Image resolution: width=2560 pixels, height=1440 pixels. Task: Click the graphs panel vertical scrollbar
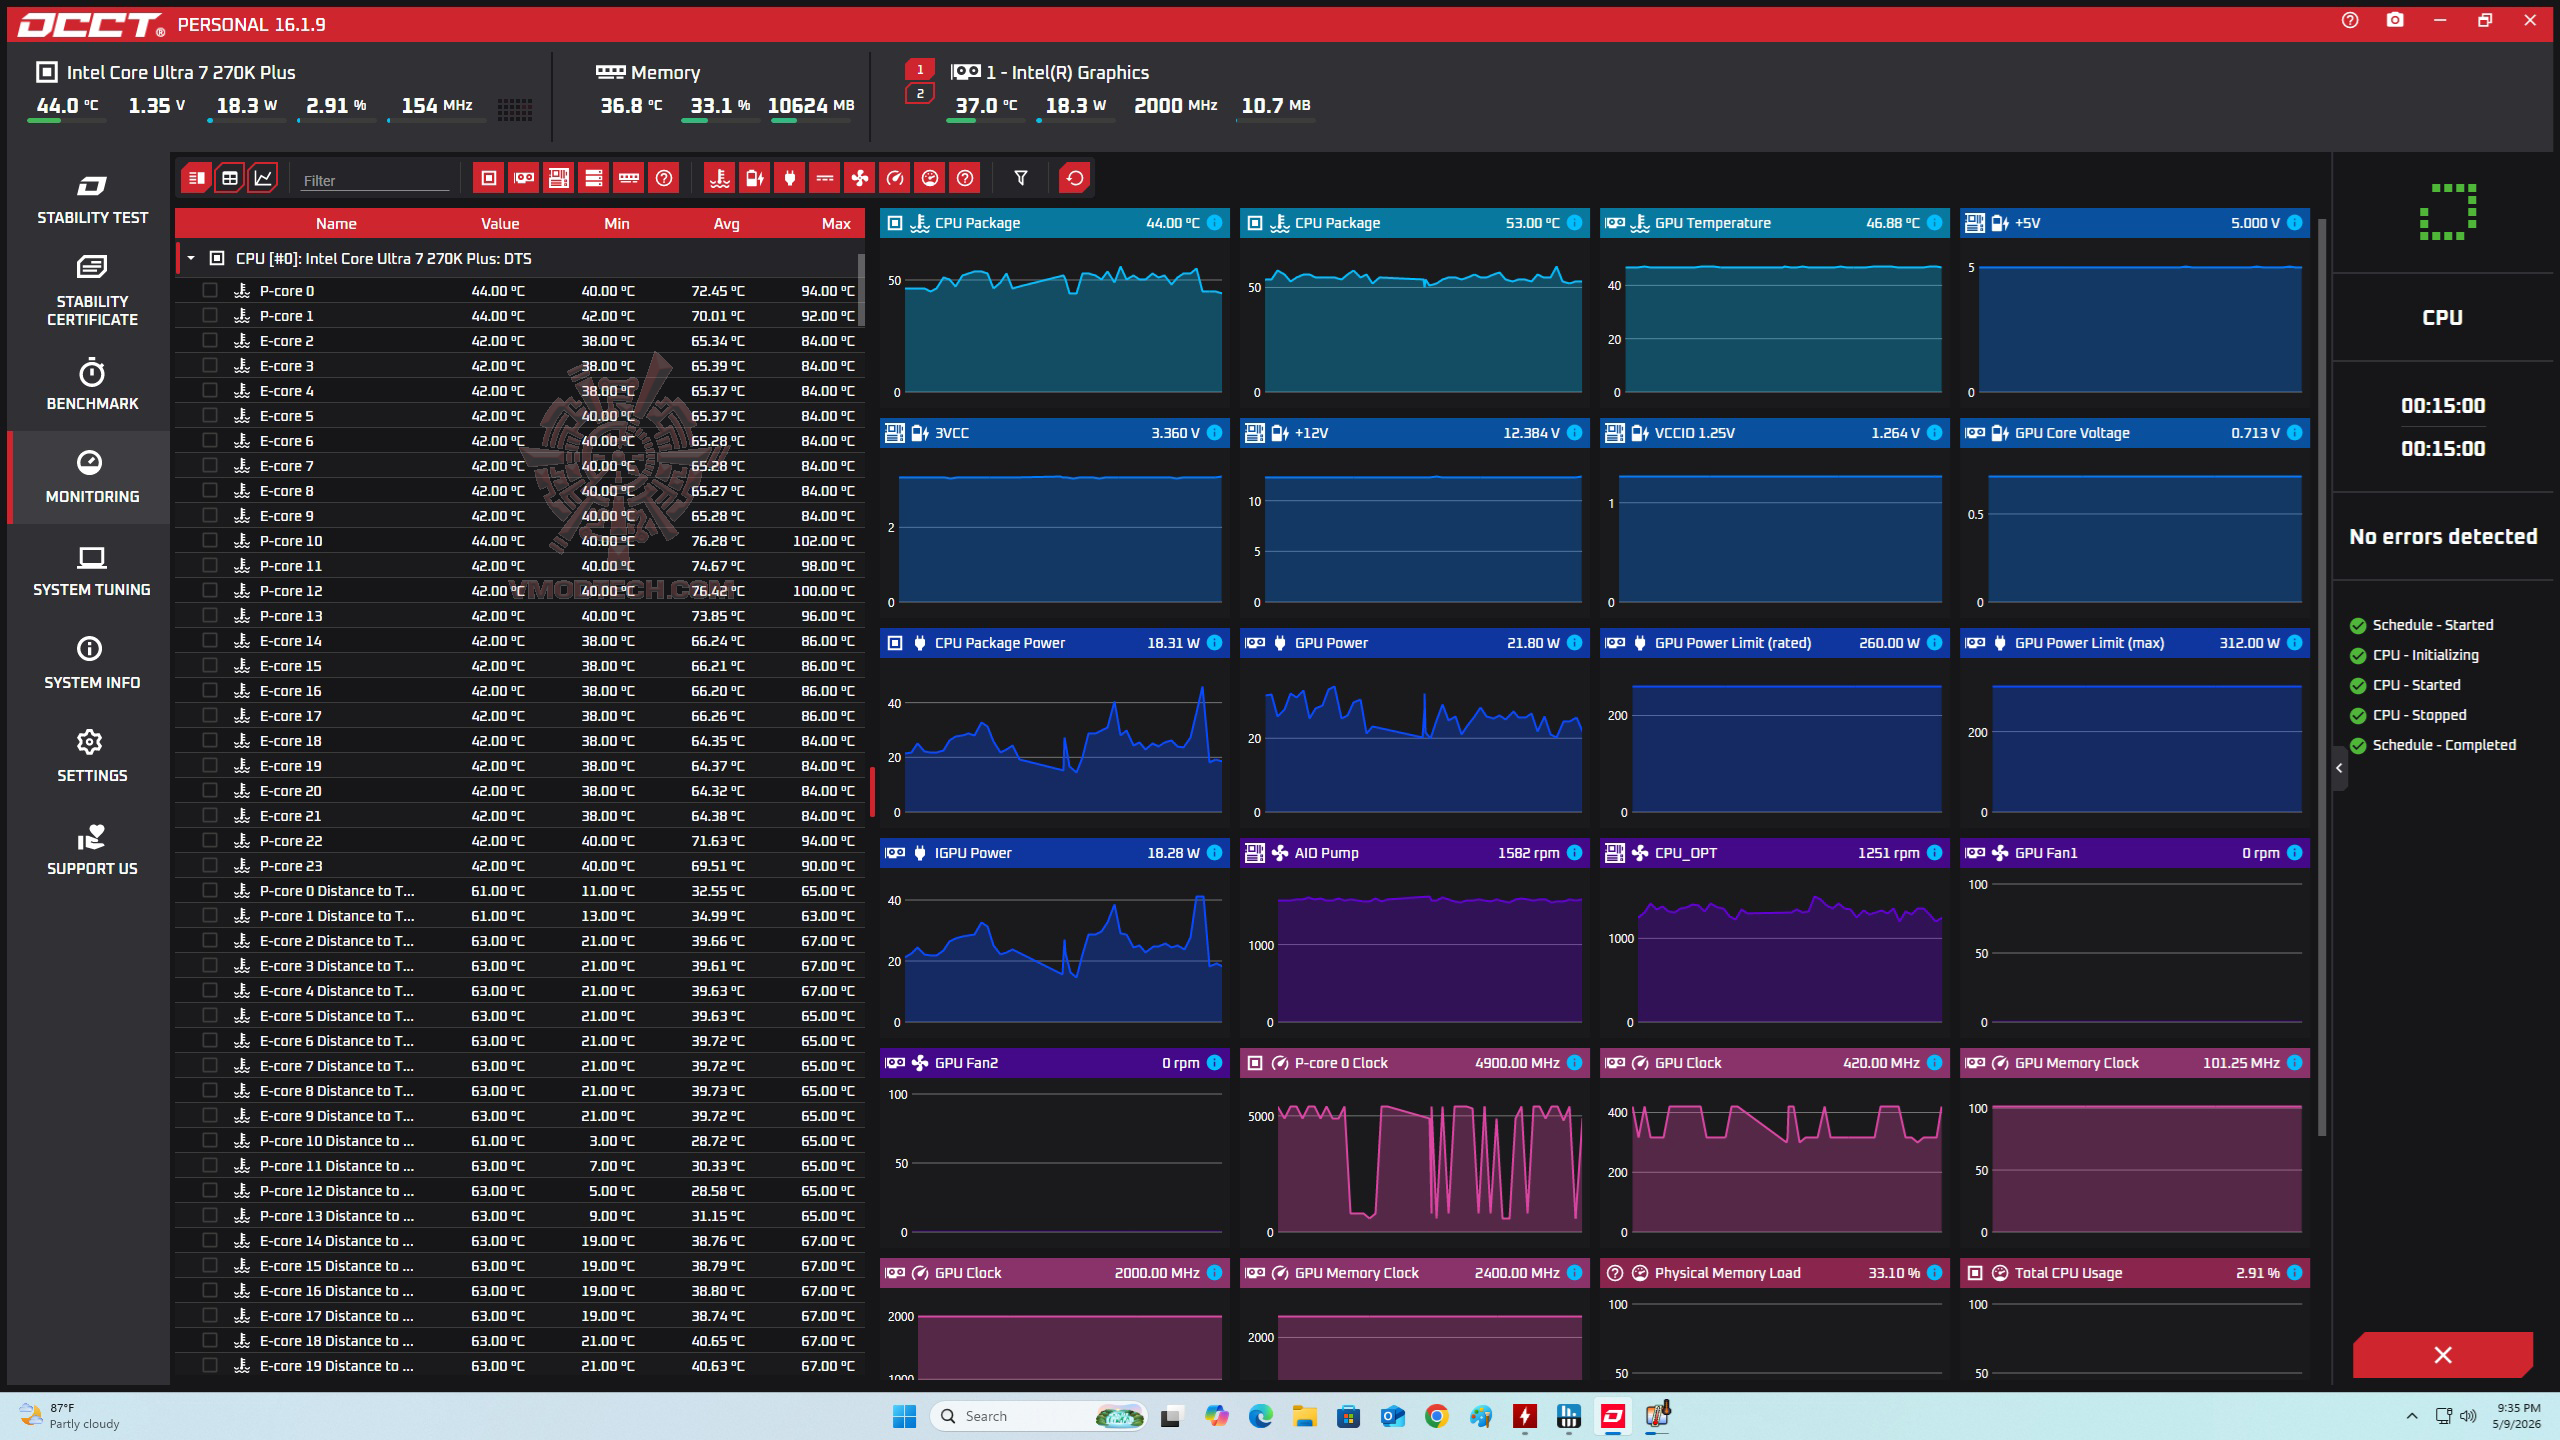(2321, 677)
